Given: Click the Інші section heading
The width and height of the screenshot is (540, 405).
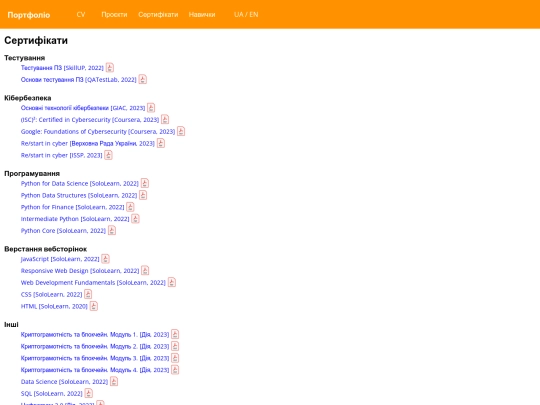Looking at the screenshot, I should pyautogui.click(x=11, y=324).
